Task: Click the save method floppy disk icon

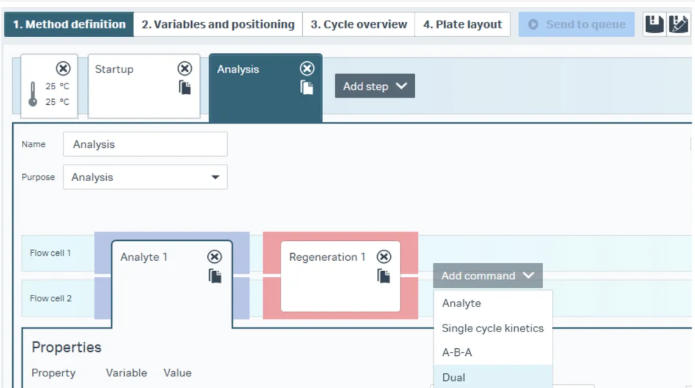Action: (x=654, y=24)
